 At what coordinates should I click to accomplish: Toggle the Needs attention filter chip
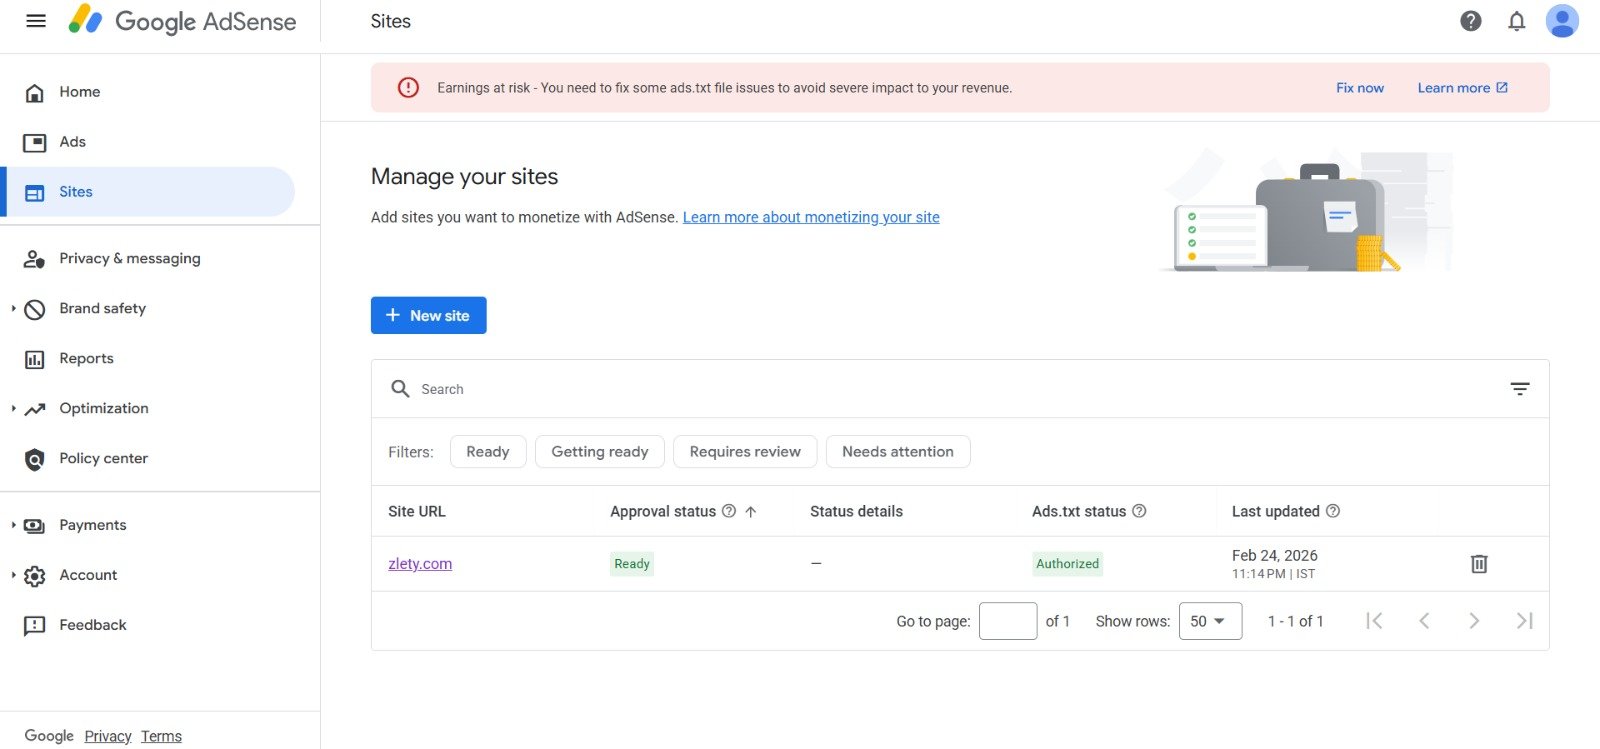[x=897, y=452]
